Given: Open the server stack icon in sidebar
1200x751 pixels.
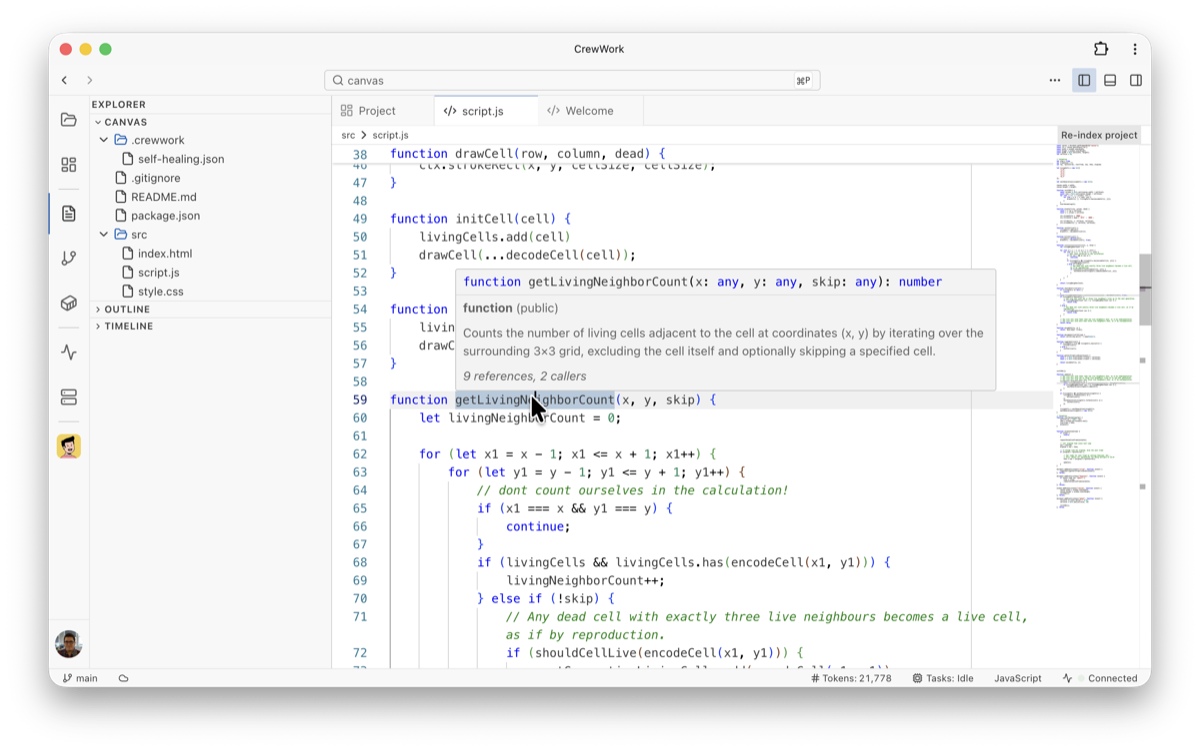Looking at the screenshot, I should 68,397.
